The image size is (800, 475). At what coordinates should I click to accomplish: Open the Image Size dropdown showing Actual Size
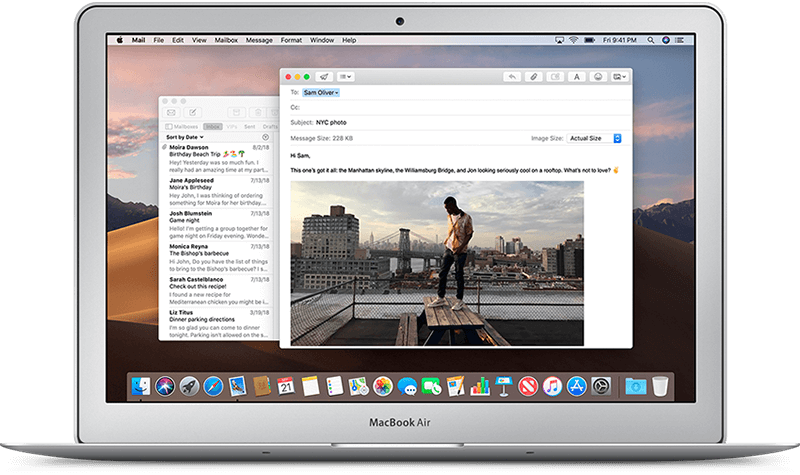pos(594,137)
